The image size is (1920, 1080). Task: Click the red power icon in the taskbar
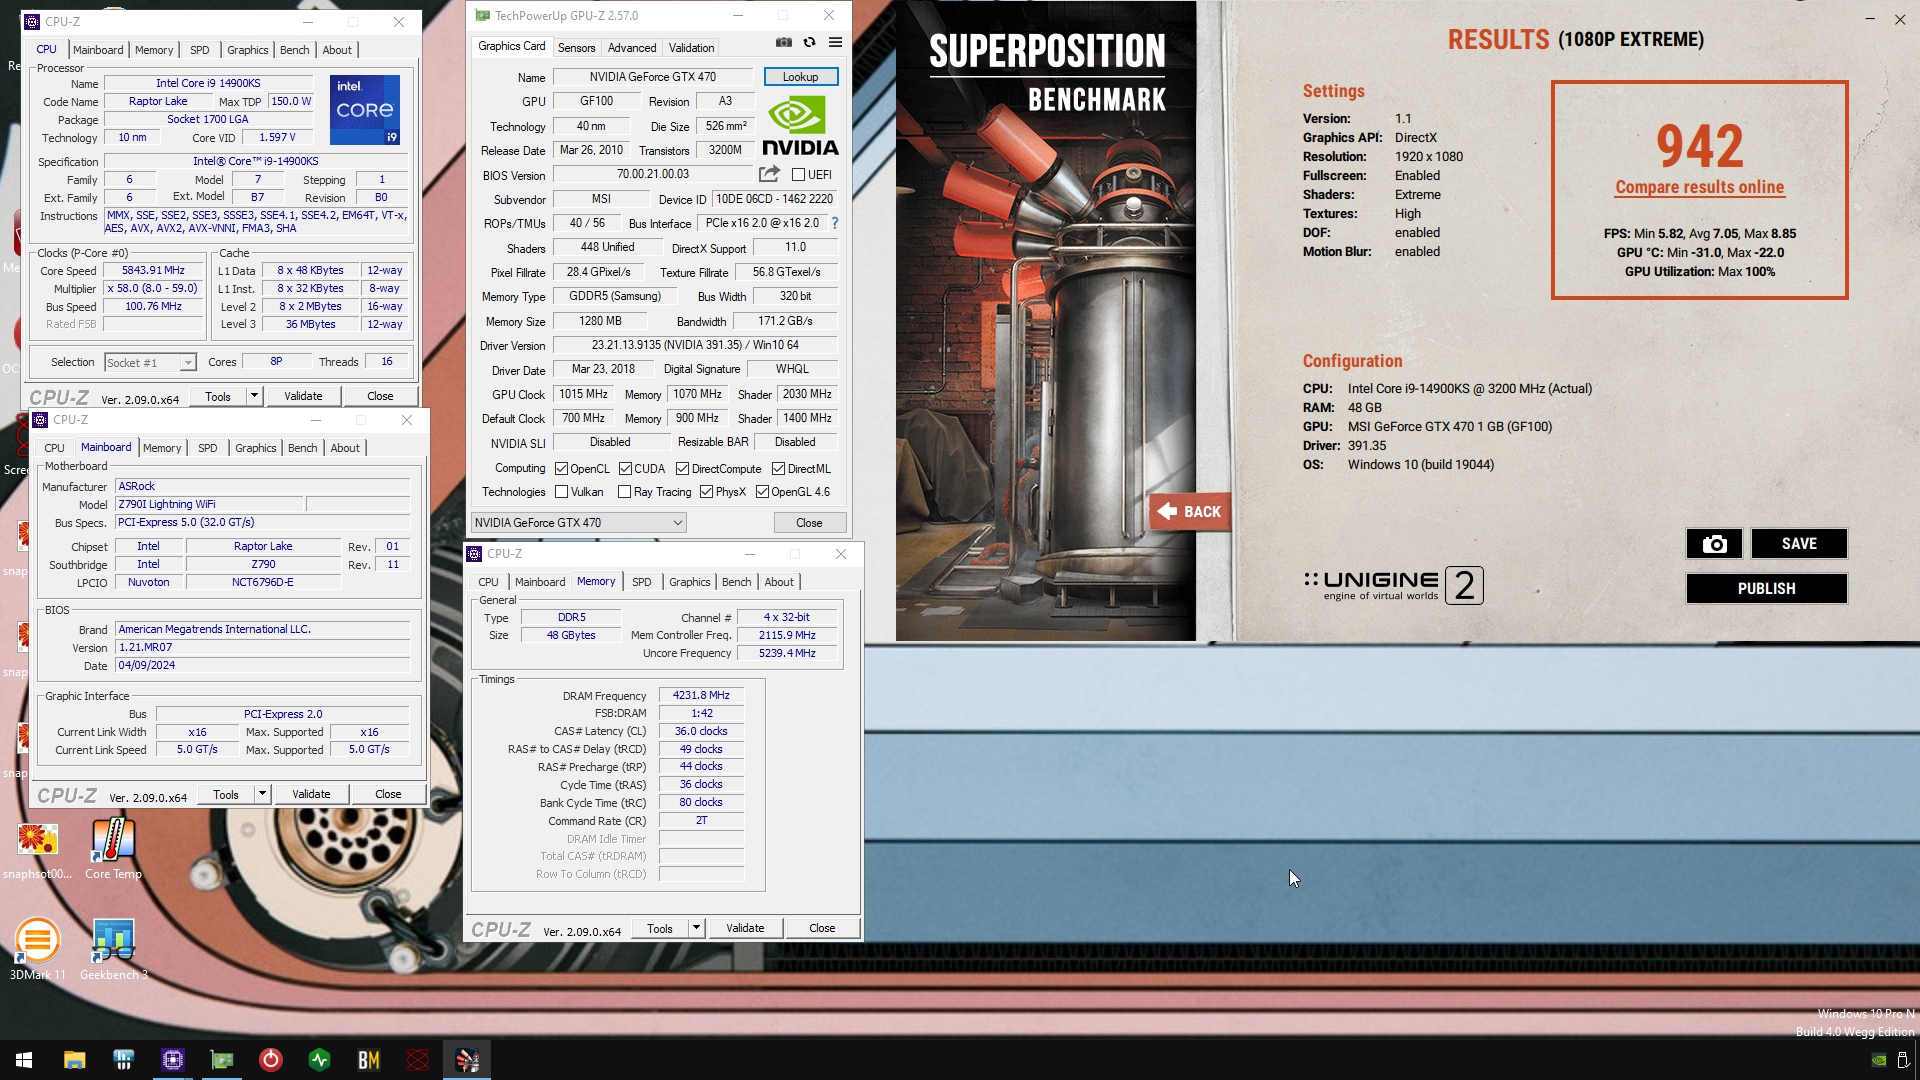[x=271, y=1060]
